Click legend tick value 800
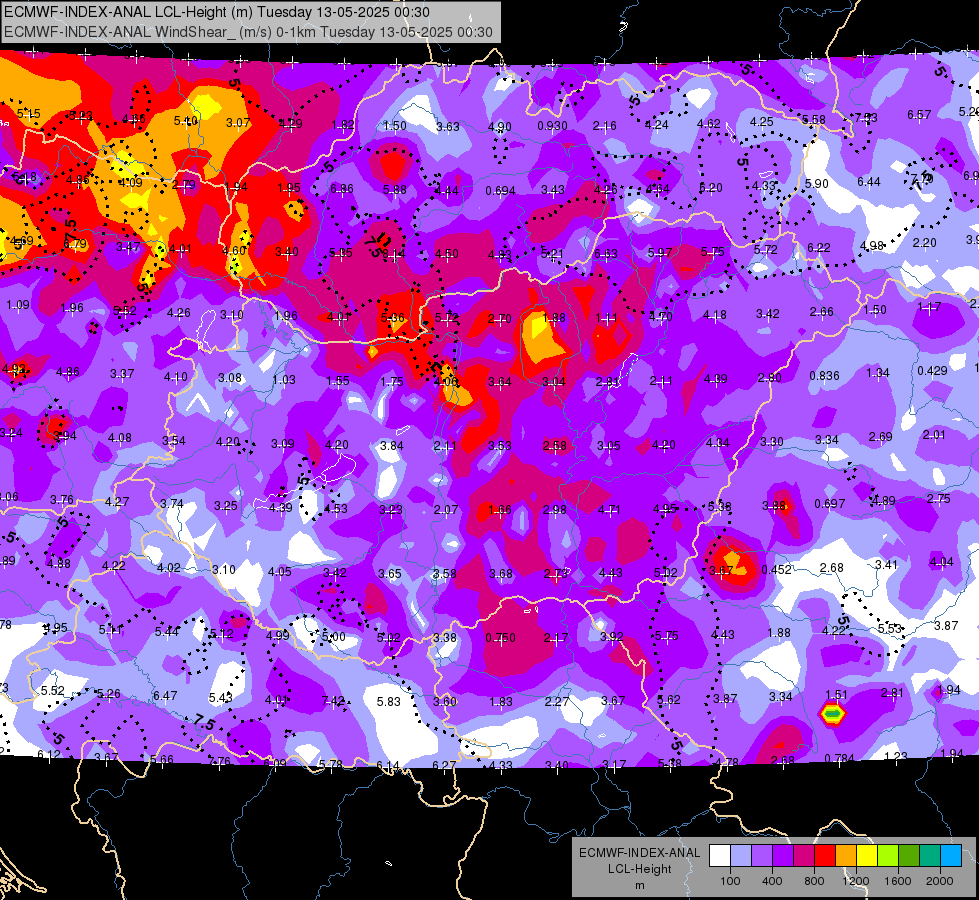 click(814, 881)
